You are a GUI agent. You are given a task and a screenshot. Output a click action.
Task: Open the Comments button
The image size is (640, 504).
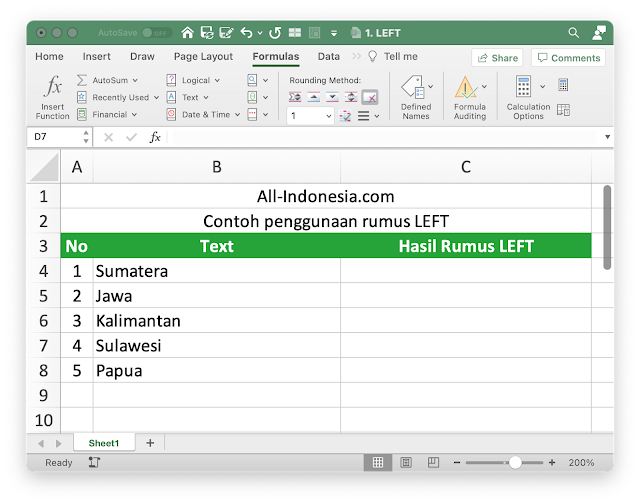568,58
